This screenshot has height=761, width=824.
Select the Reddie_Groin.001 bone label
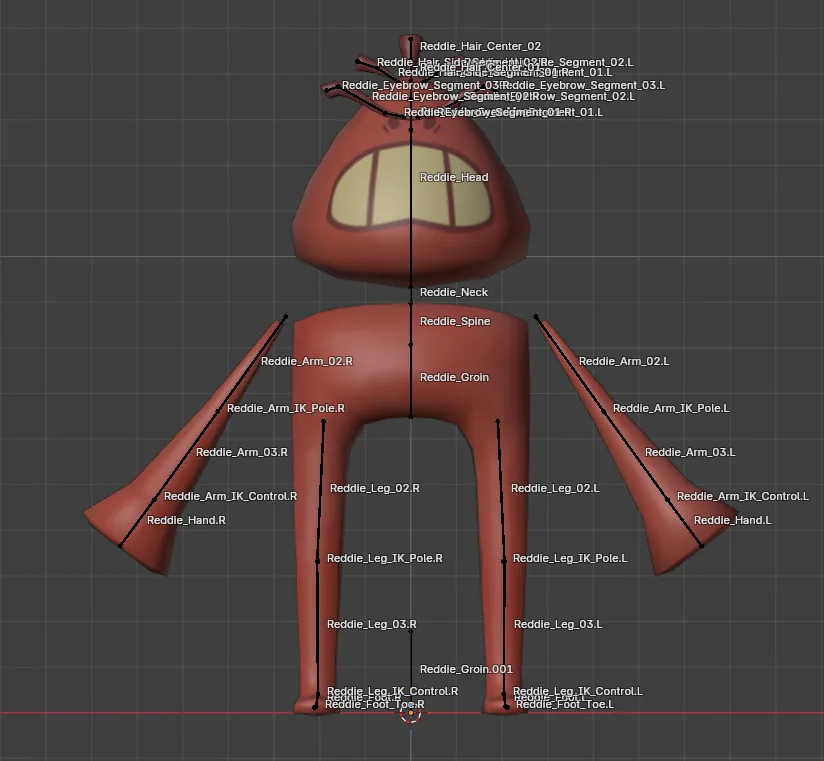[x=467, y=669]
